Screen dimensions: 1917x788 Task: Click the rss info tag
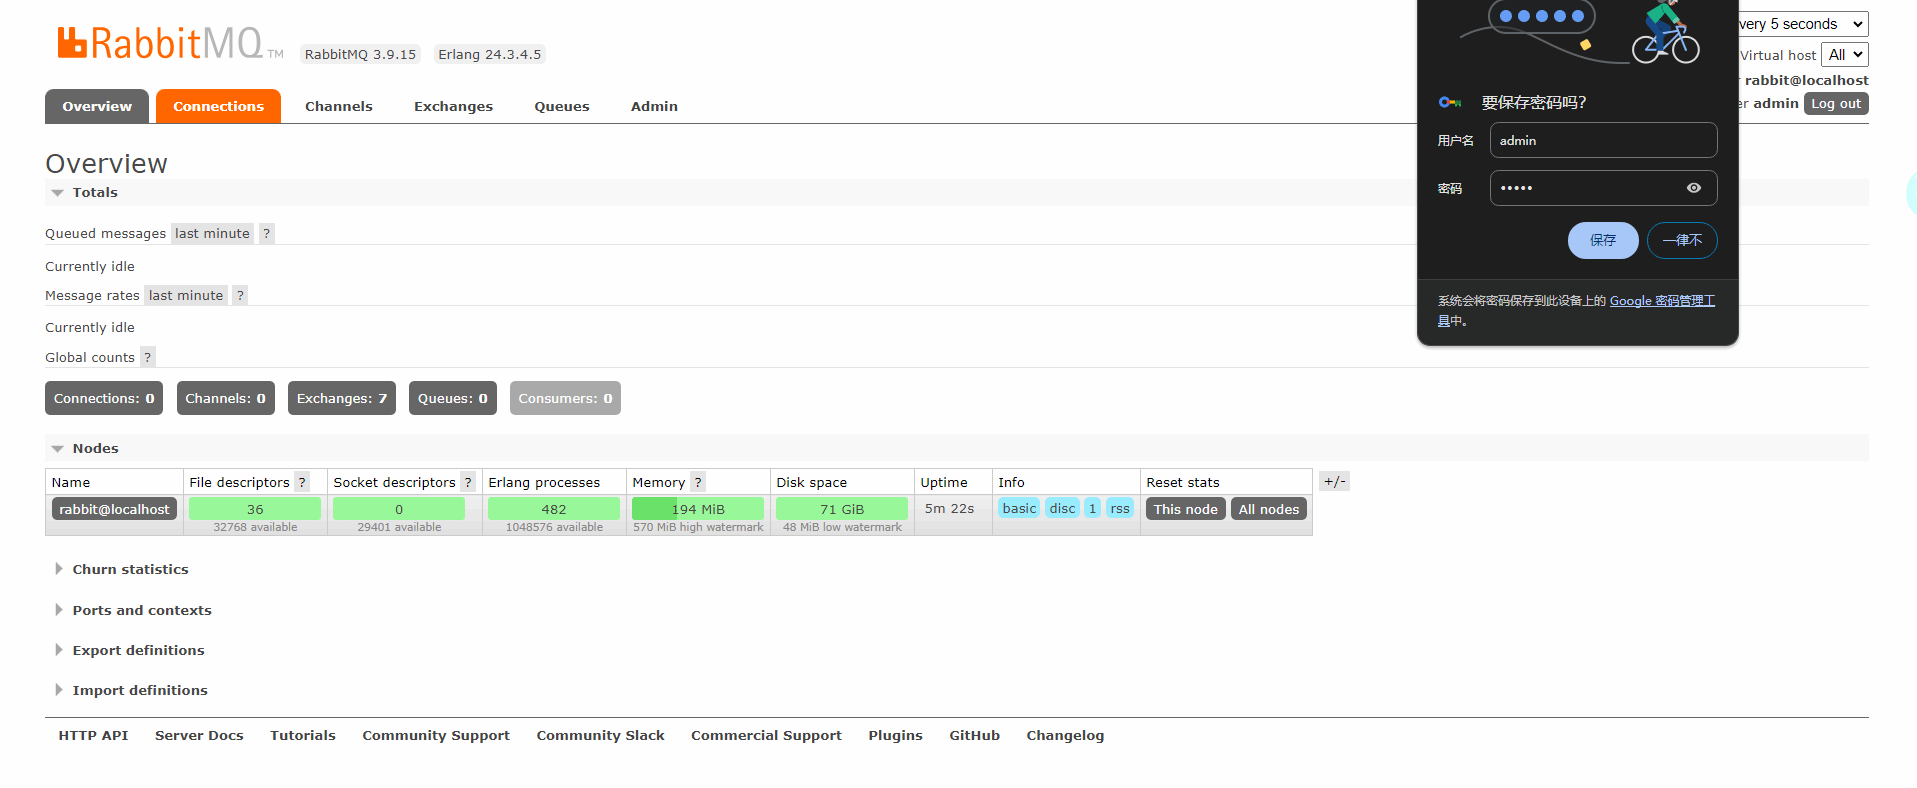[1120, 508]
